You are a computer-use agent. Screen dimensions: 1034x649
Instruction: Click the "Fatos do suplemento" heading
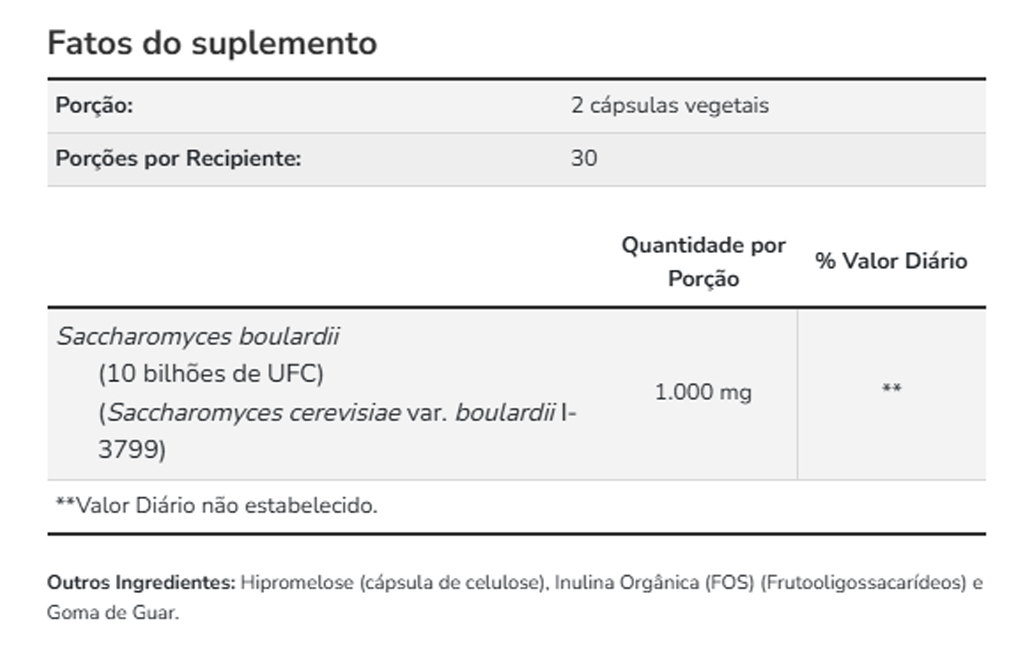pos(212,44)
